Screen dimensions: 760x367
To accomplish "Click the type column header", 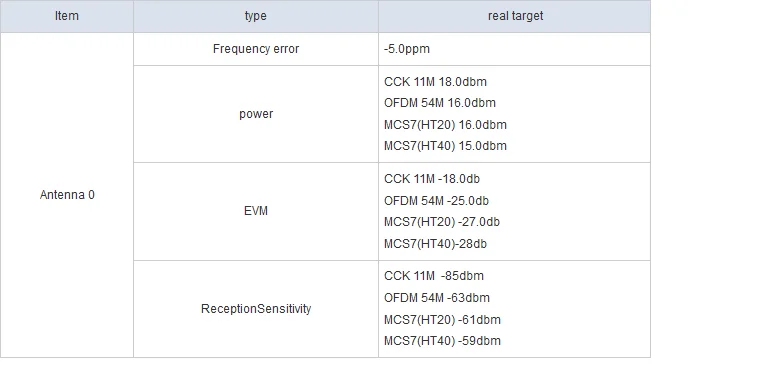I will 256,16.
